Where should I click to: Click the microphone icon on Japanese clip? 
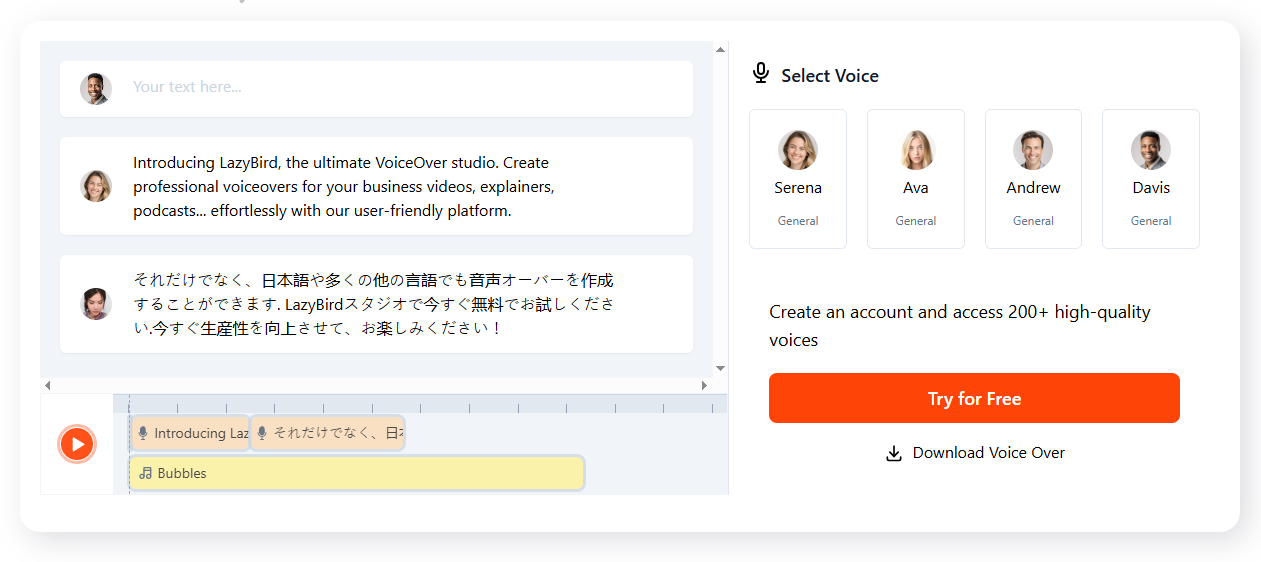[262, 433]
